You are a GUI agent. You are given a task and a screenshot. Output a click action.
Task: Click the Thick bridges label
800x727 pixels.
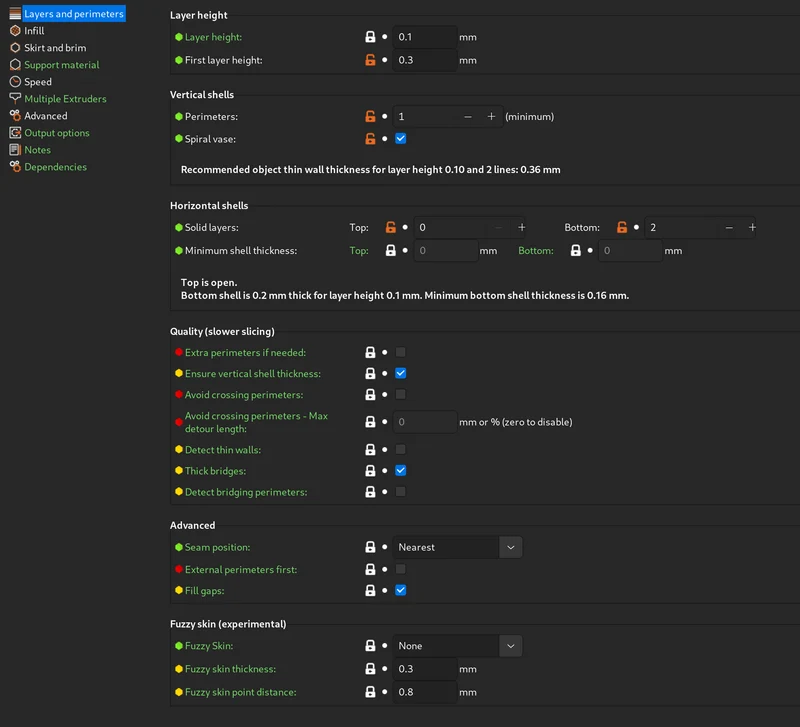click(215, 471)
